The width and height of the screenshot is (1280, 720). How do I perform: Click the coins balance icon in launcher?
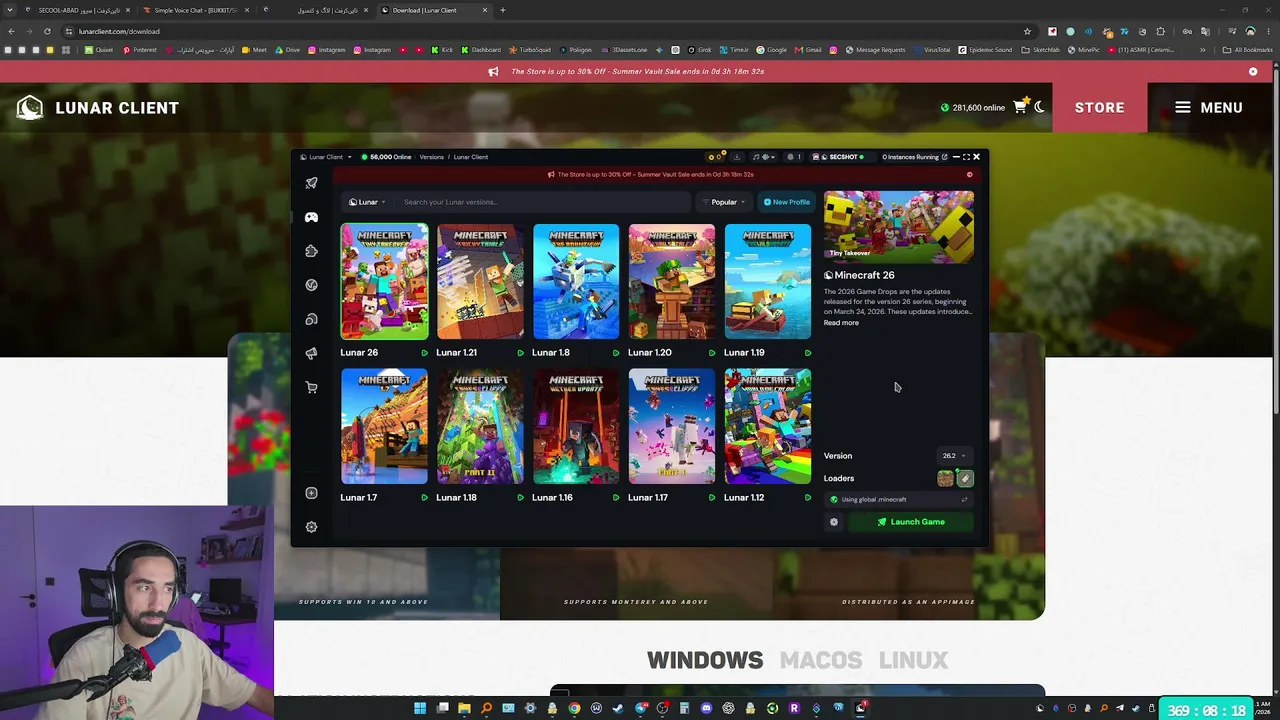715,157
